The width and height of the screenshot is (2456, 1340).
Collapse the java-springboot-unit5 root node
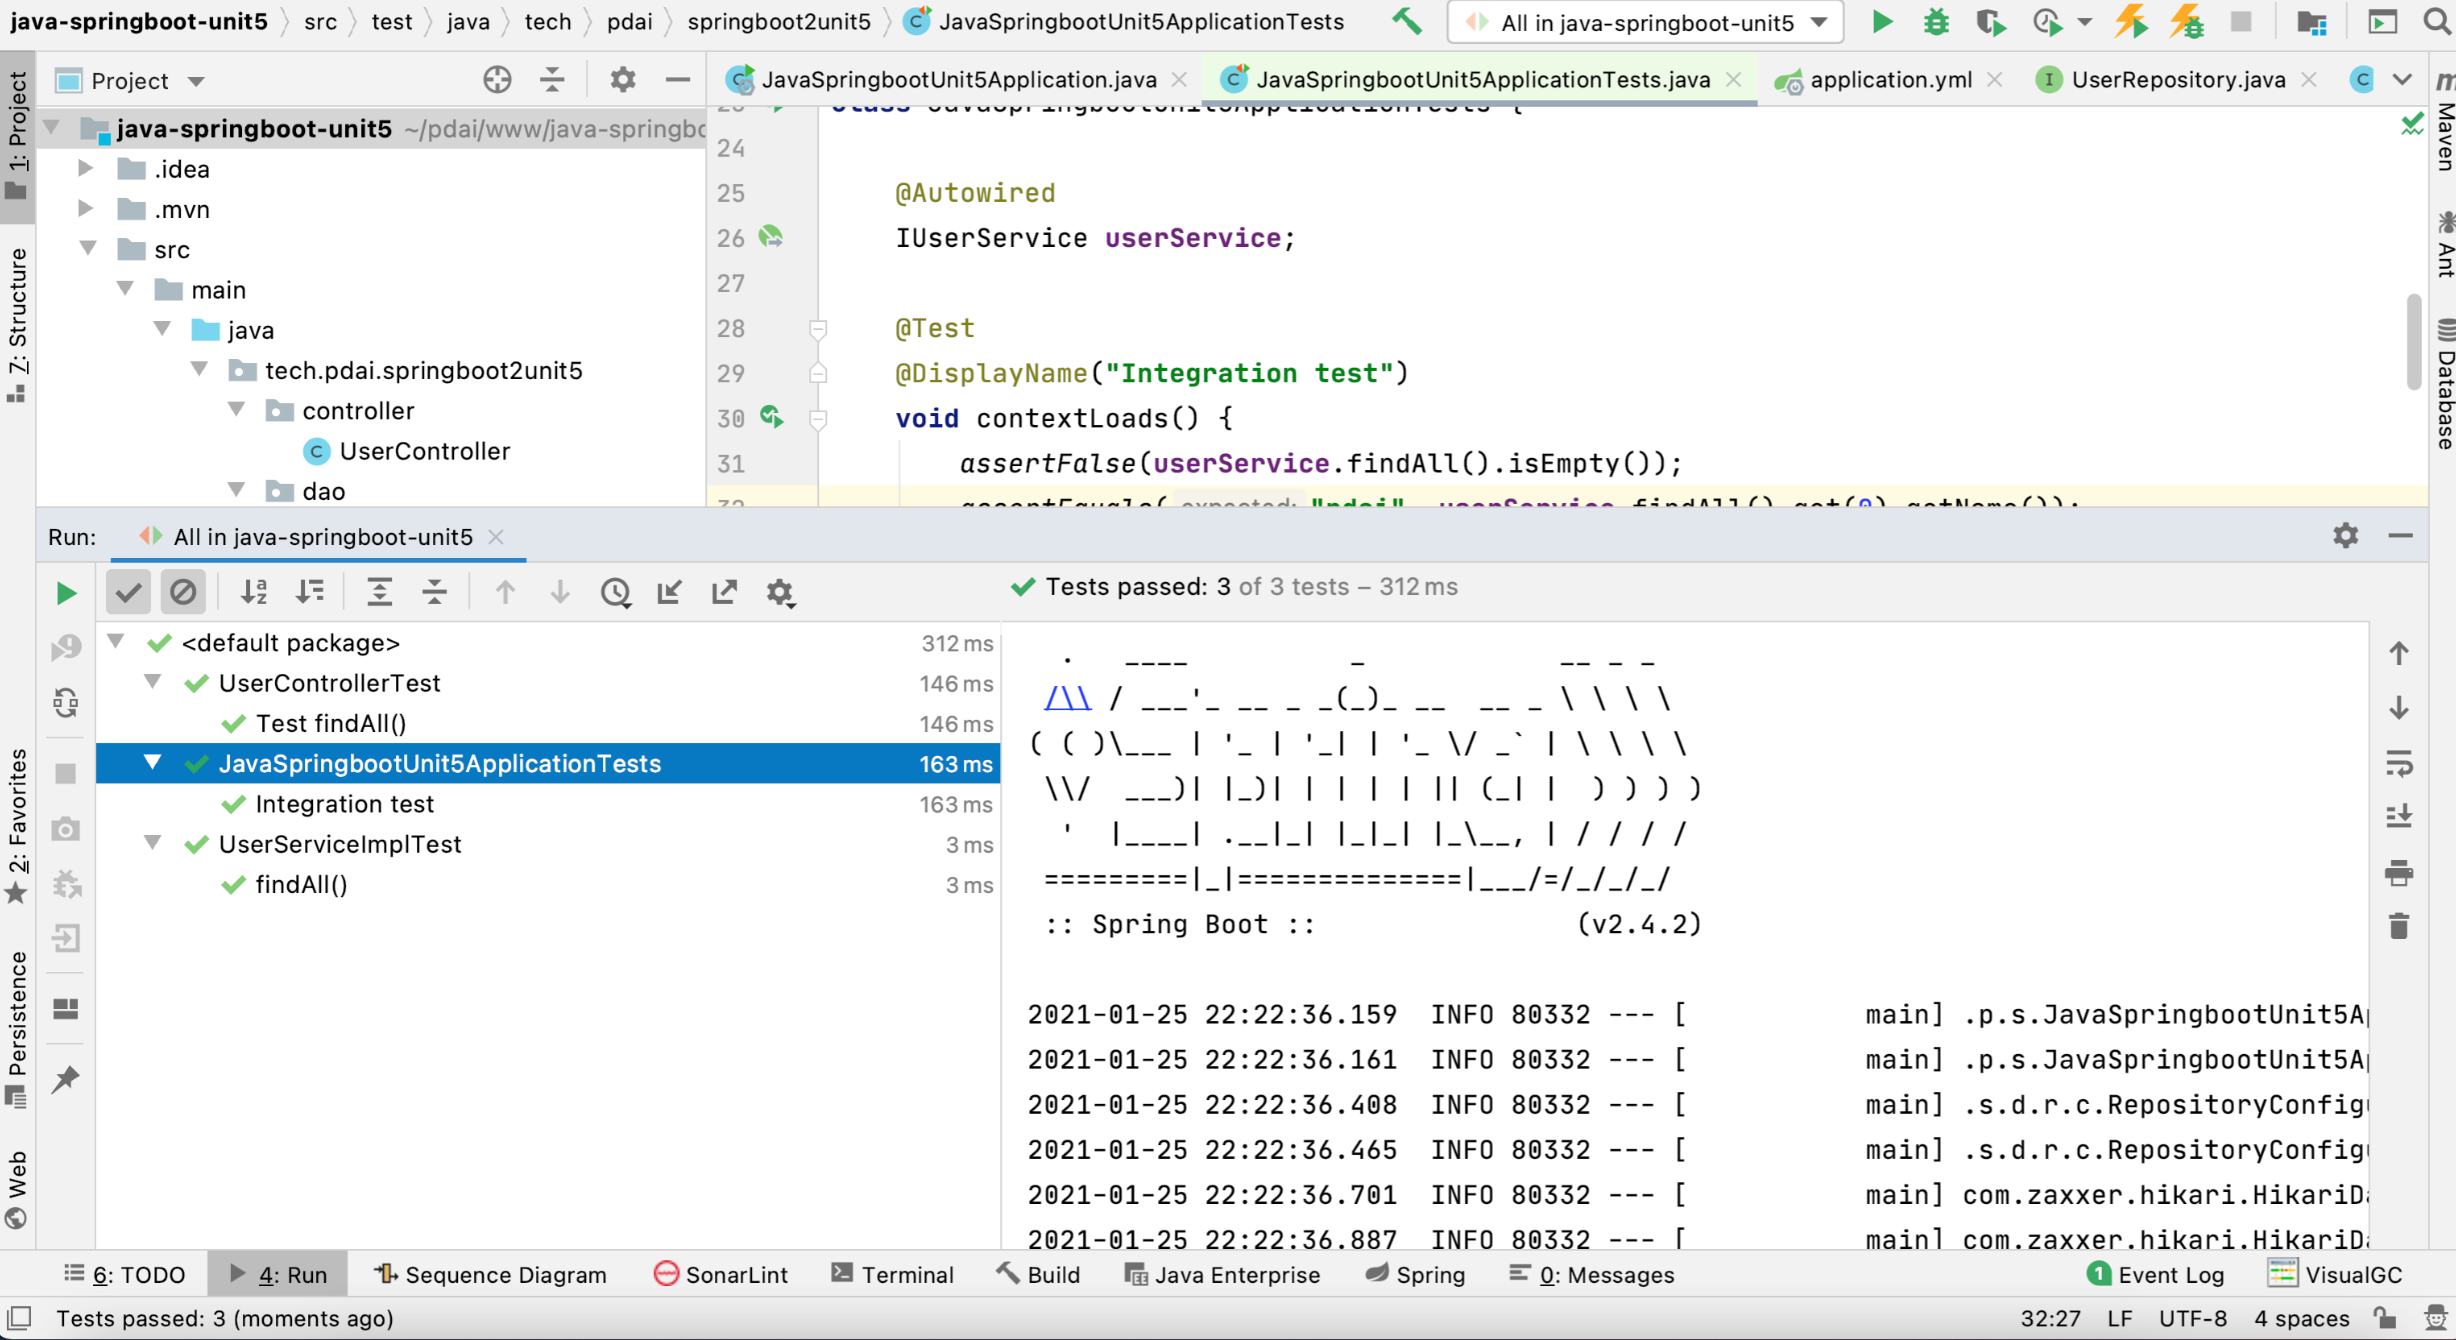(52, 128)
